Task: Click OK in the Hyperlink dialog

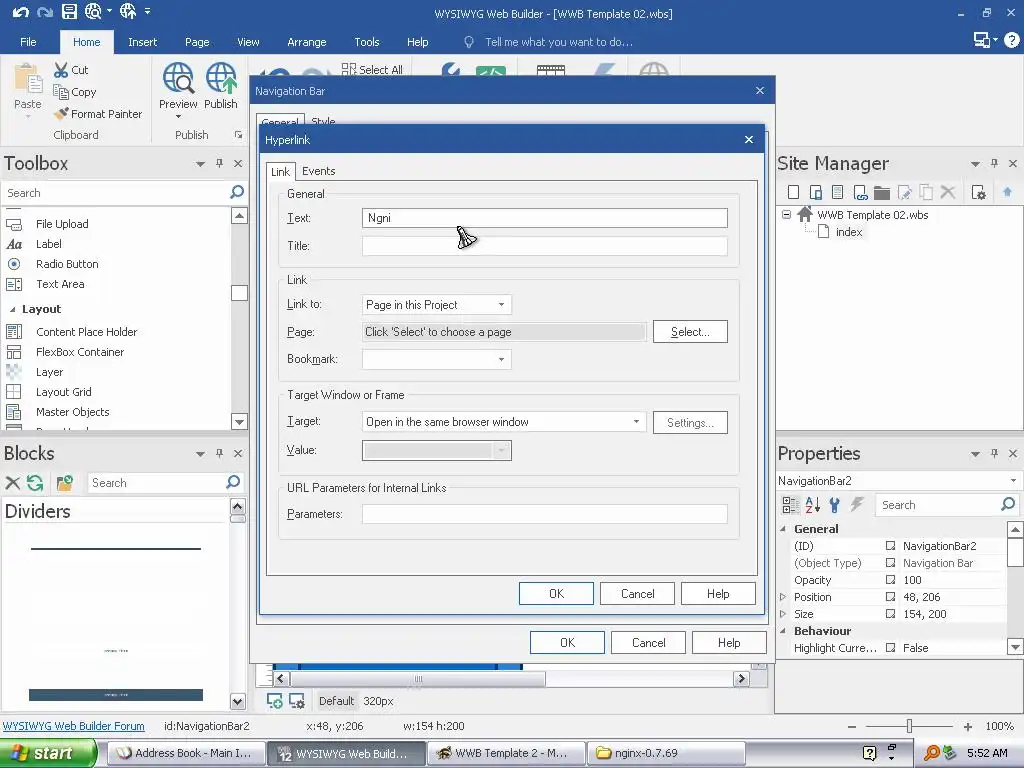Action: [556, 594]
